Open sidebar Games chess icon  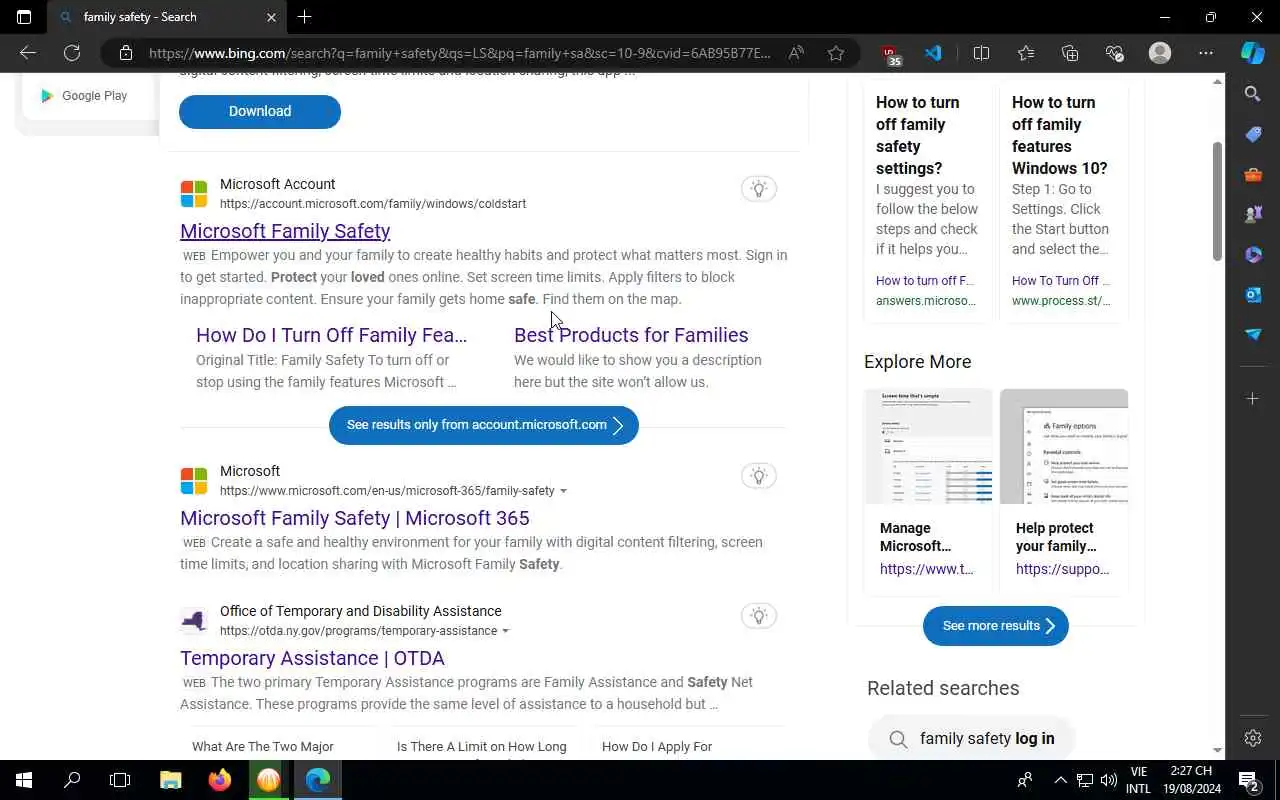(1253, 215)
